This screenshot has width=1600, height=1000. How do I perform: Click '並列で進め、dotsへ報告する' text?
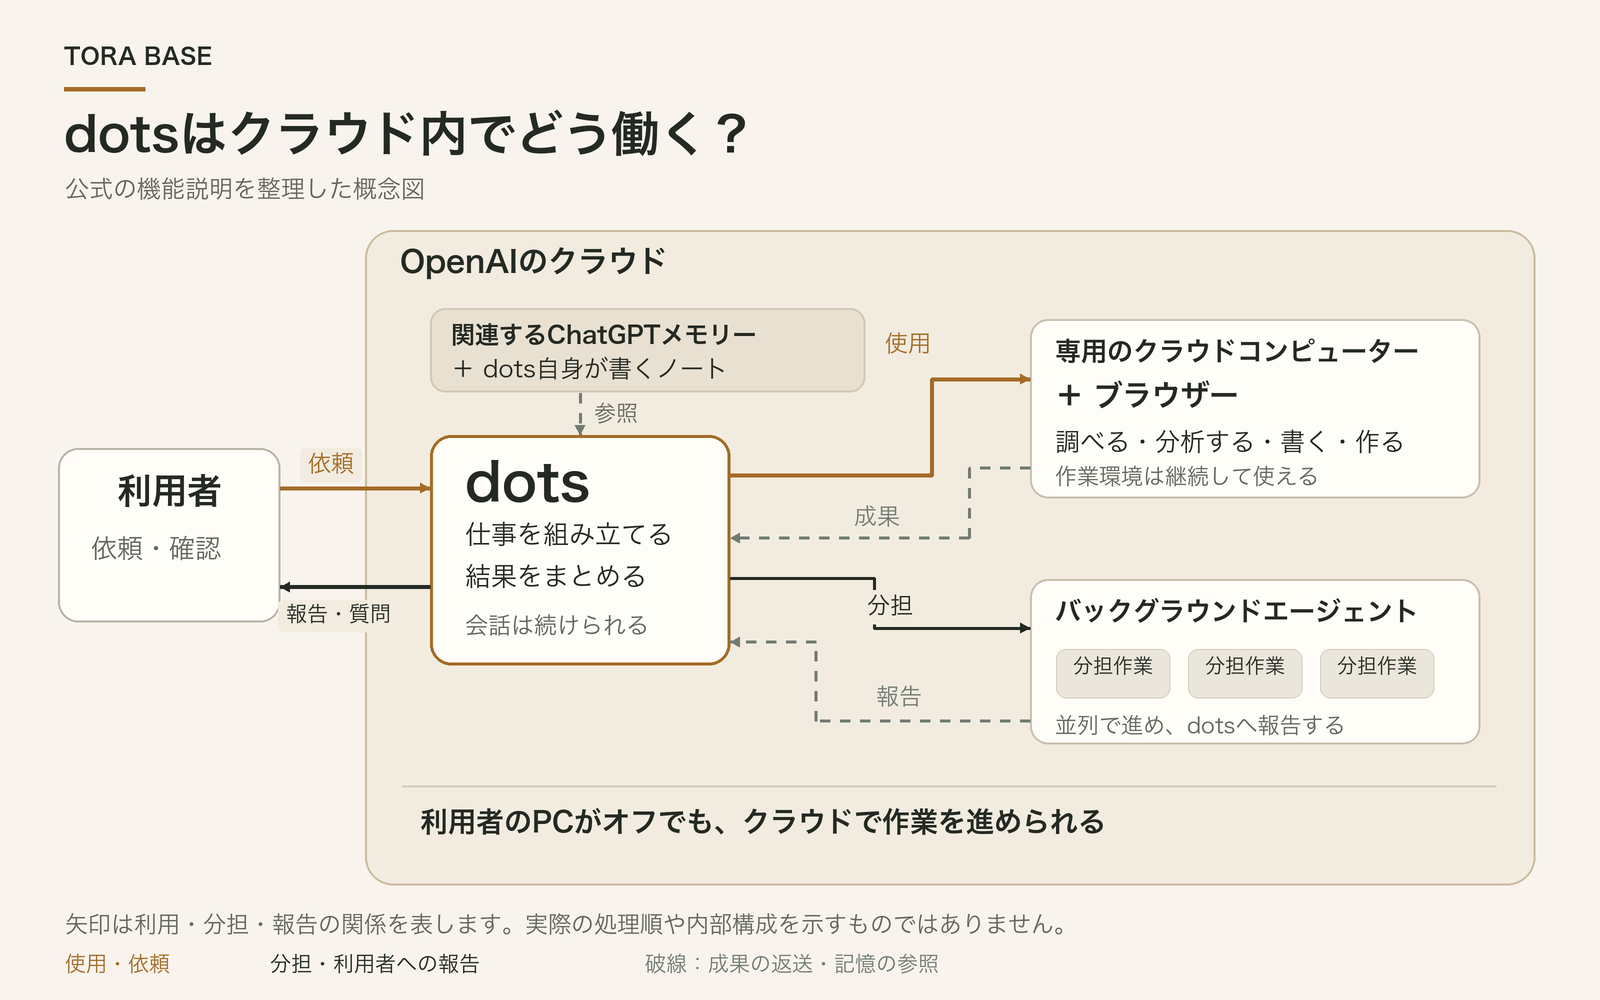[1200, 725]
